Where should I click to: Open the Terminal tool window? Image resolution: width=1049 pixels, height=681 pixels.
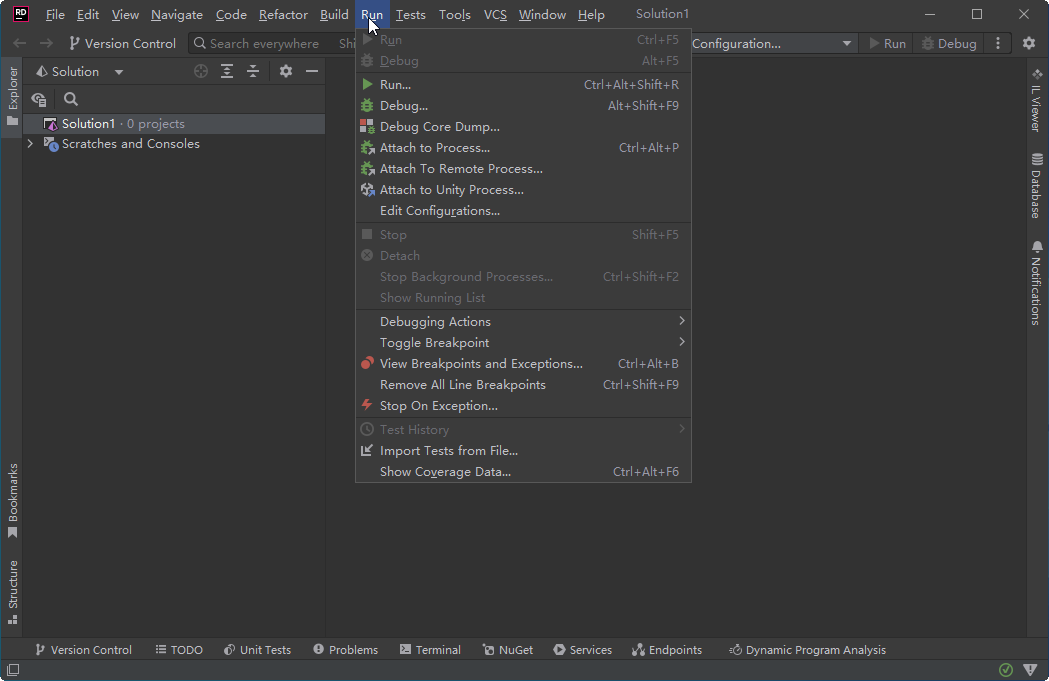(430, 650)
